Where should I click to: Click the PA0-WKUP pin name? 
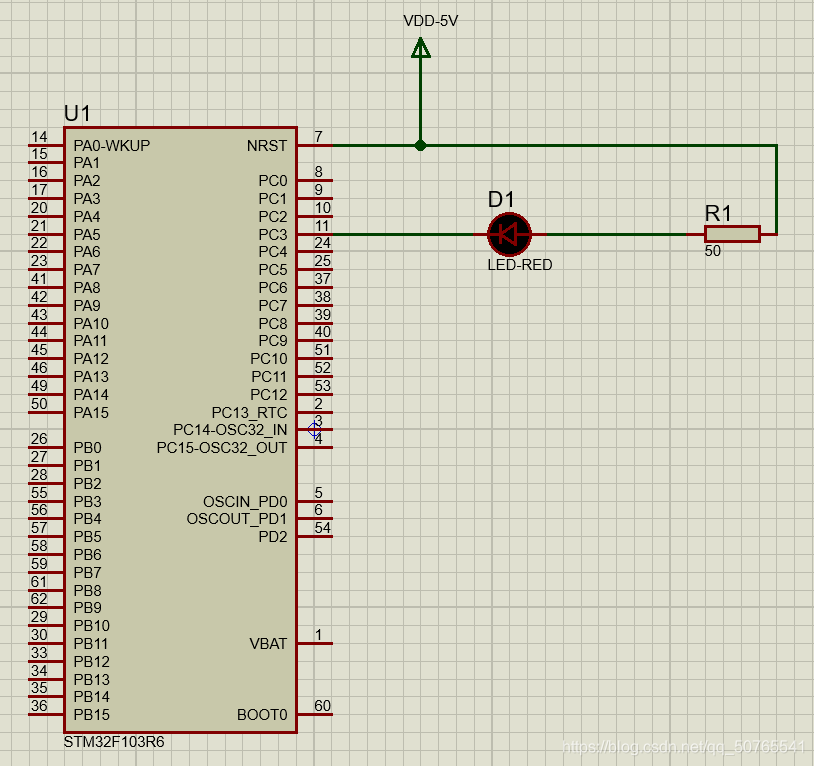coord(112,145)
